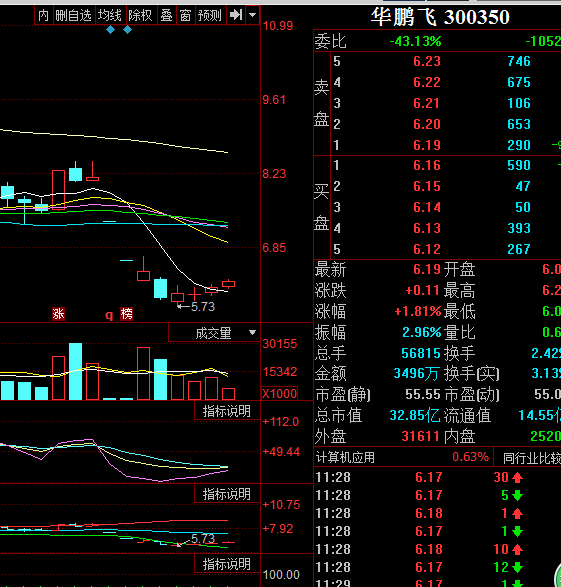
Task: Click the 叠 overlay button
Action: click(167, 16)
